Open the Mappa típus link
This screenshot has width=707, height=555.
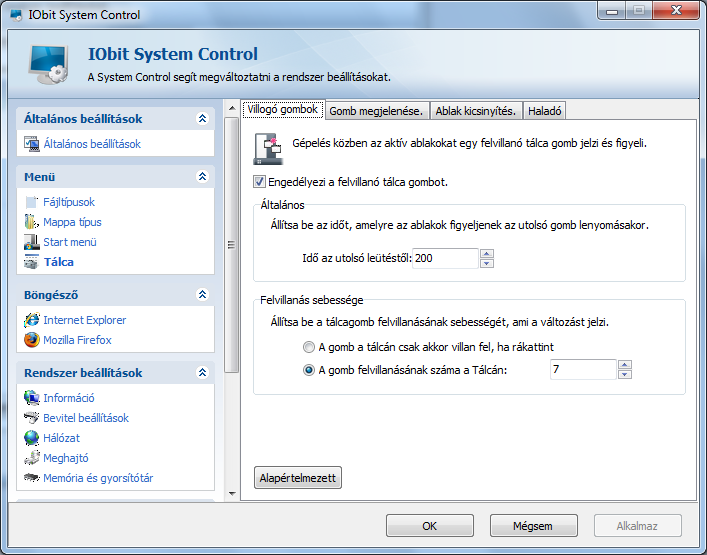(73, 222)
